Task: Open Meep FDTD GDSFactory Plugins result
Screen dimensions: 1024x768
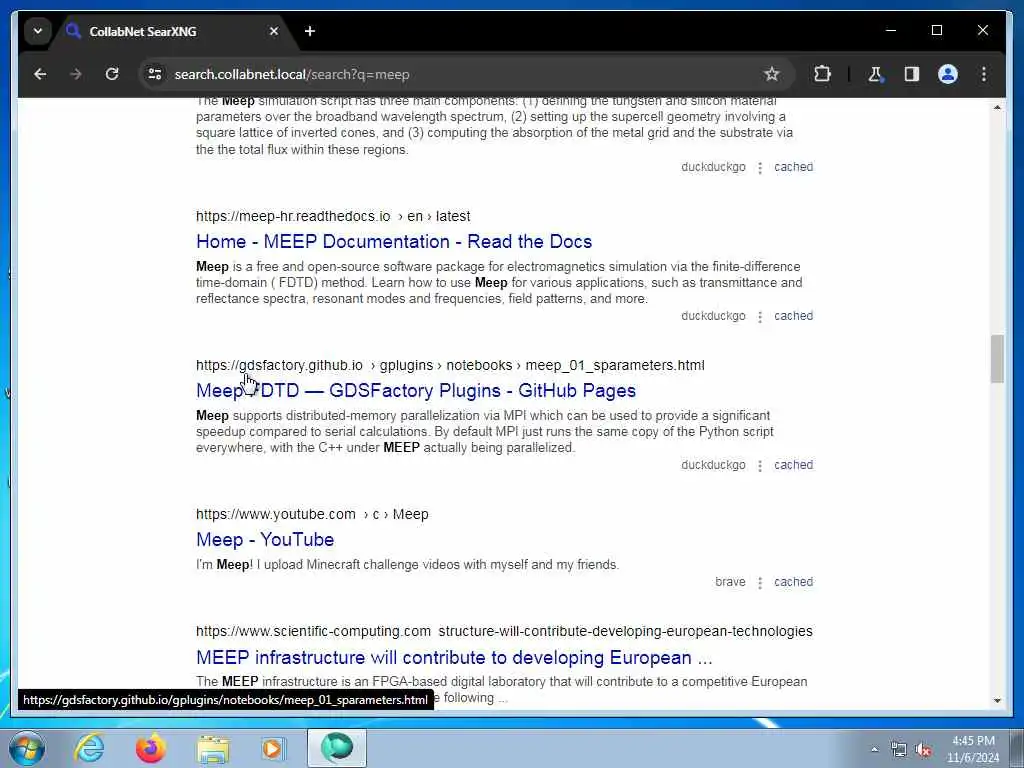Action: point(416,391)
